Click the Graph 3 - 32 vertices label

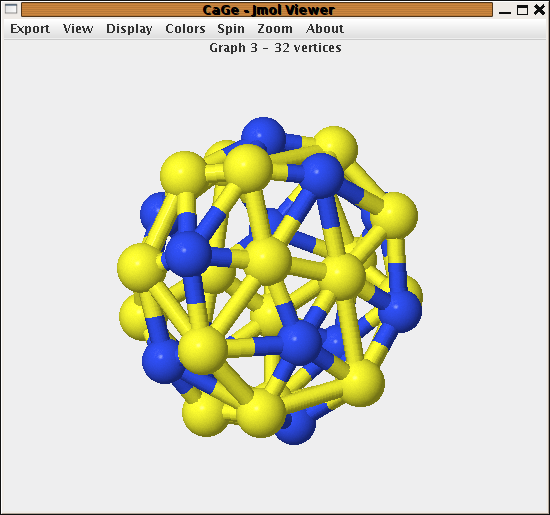[x=275, y=48]
